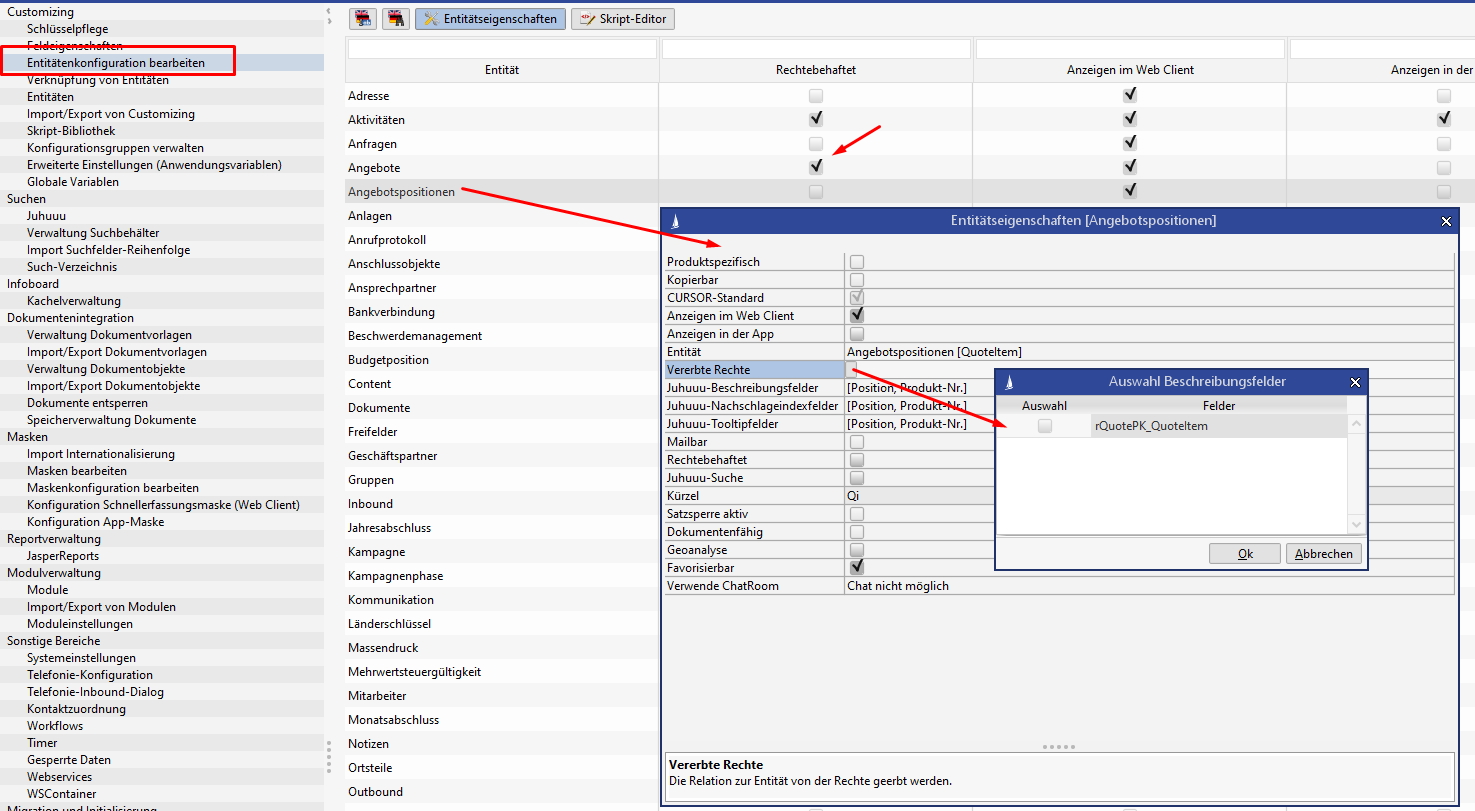The width and height of the screenshot is (1475, 811).
Task: Open the Skript-Editor toolbar button
Action: (622, 18)
